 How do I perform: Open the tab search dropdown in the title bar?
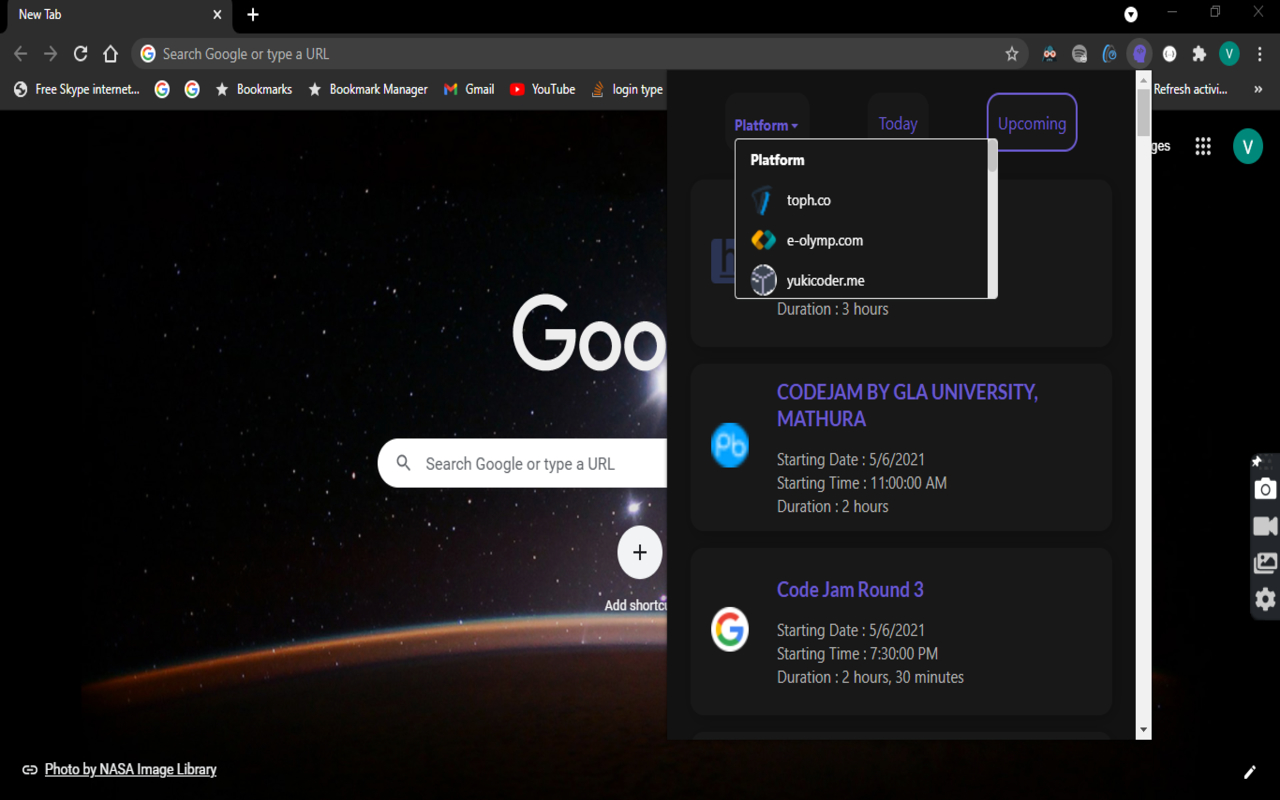[x=1131, y=15]
